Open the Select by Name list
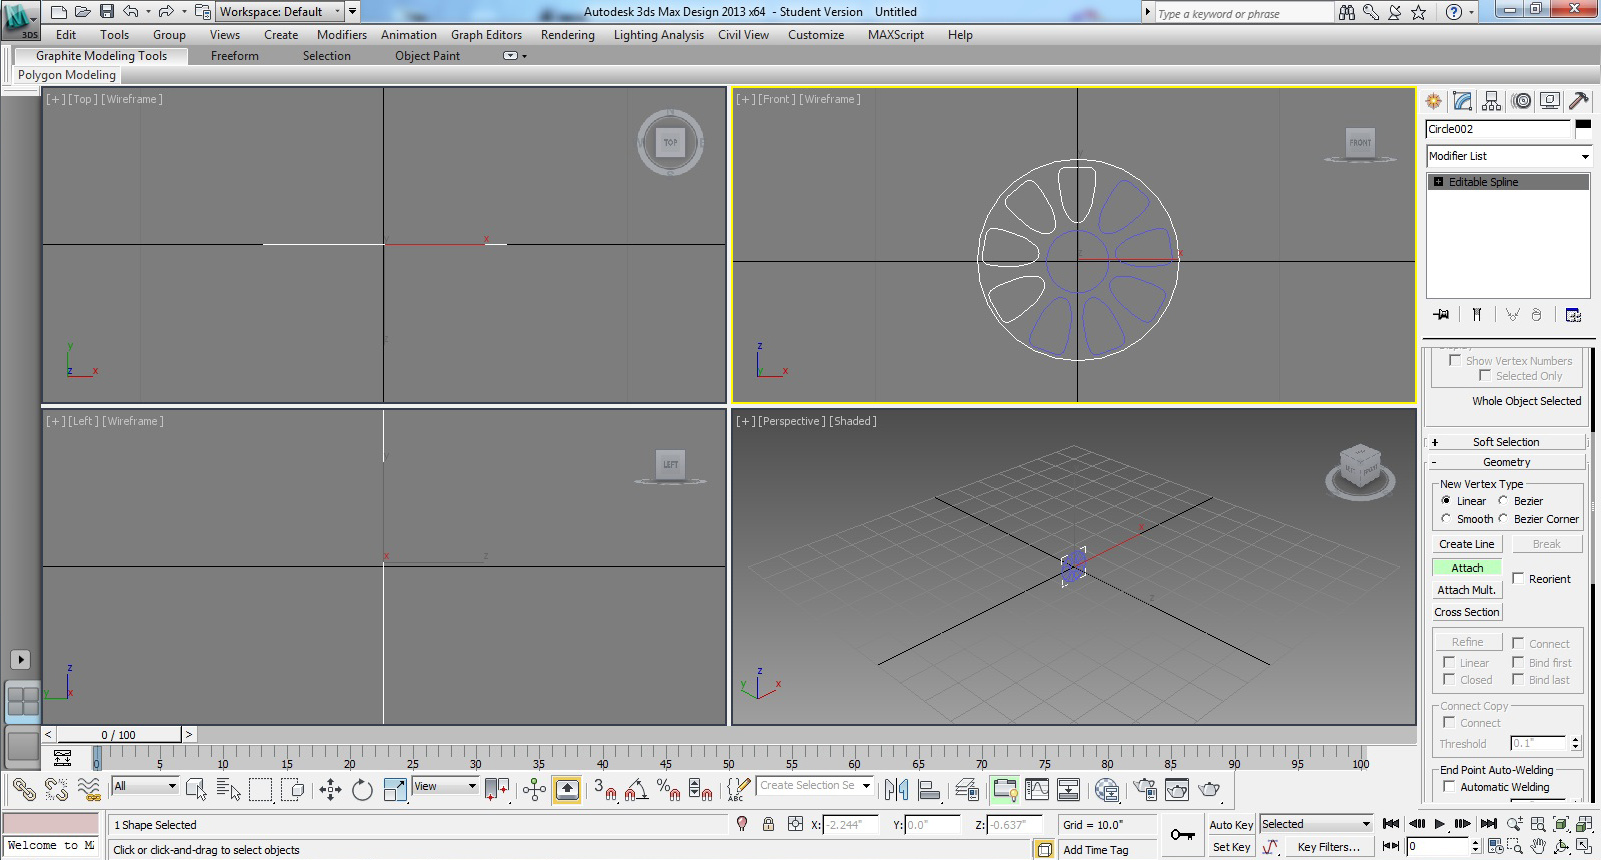This screenshot has height=860, width=1601. coord(229,790)
